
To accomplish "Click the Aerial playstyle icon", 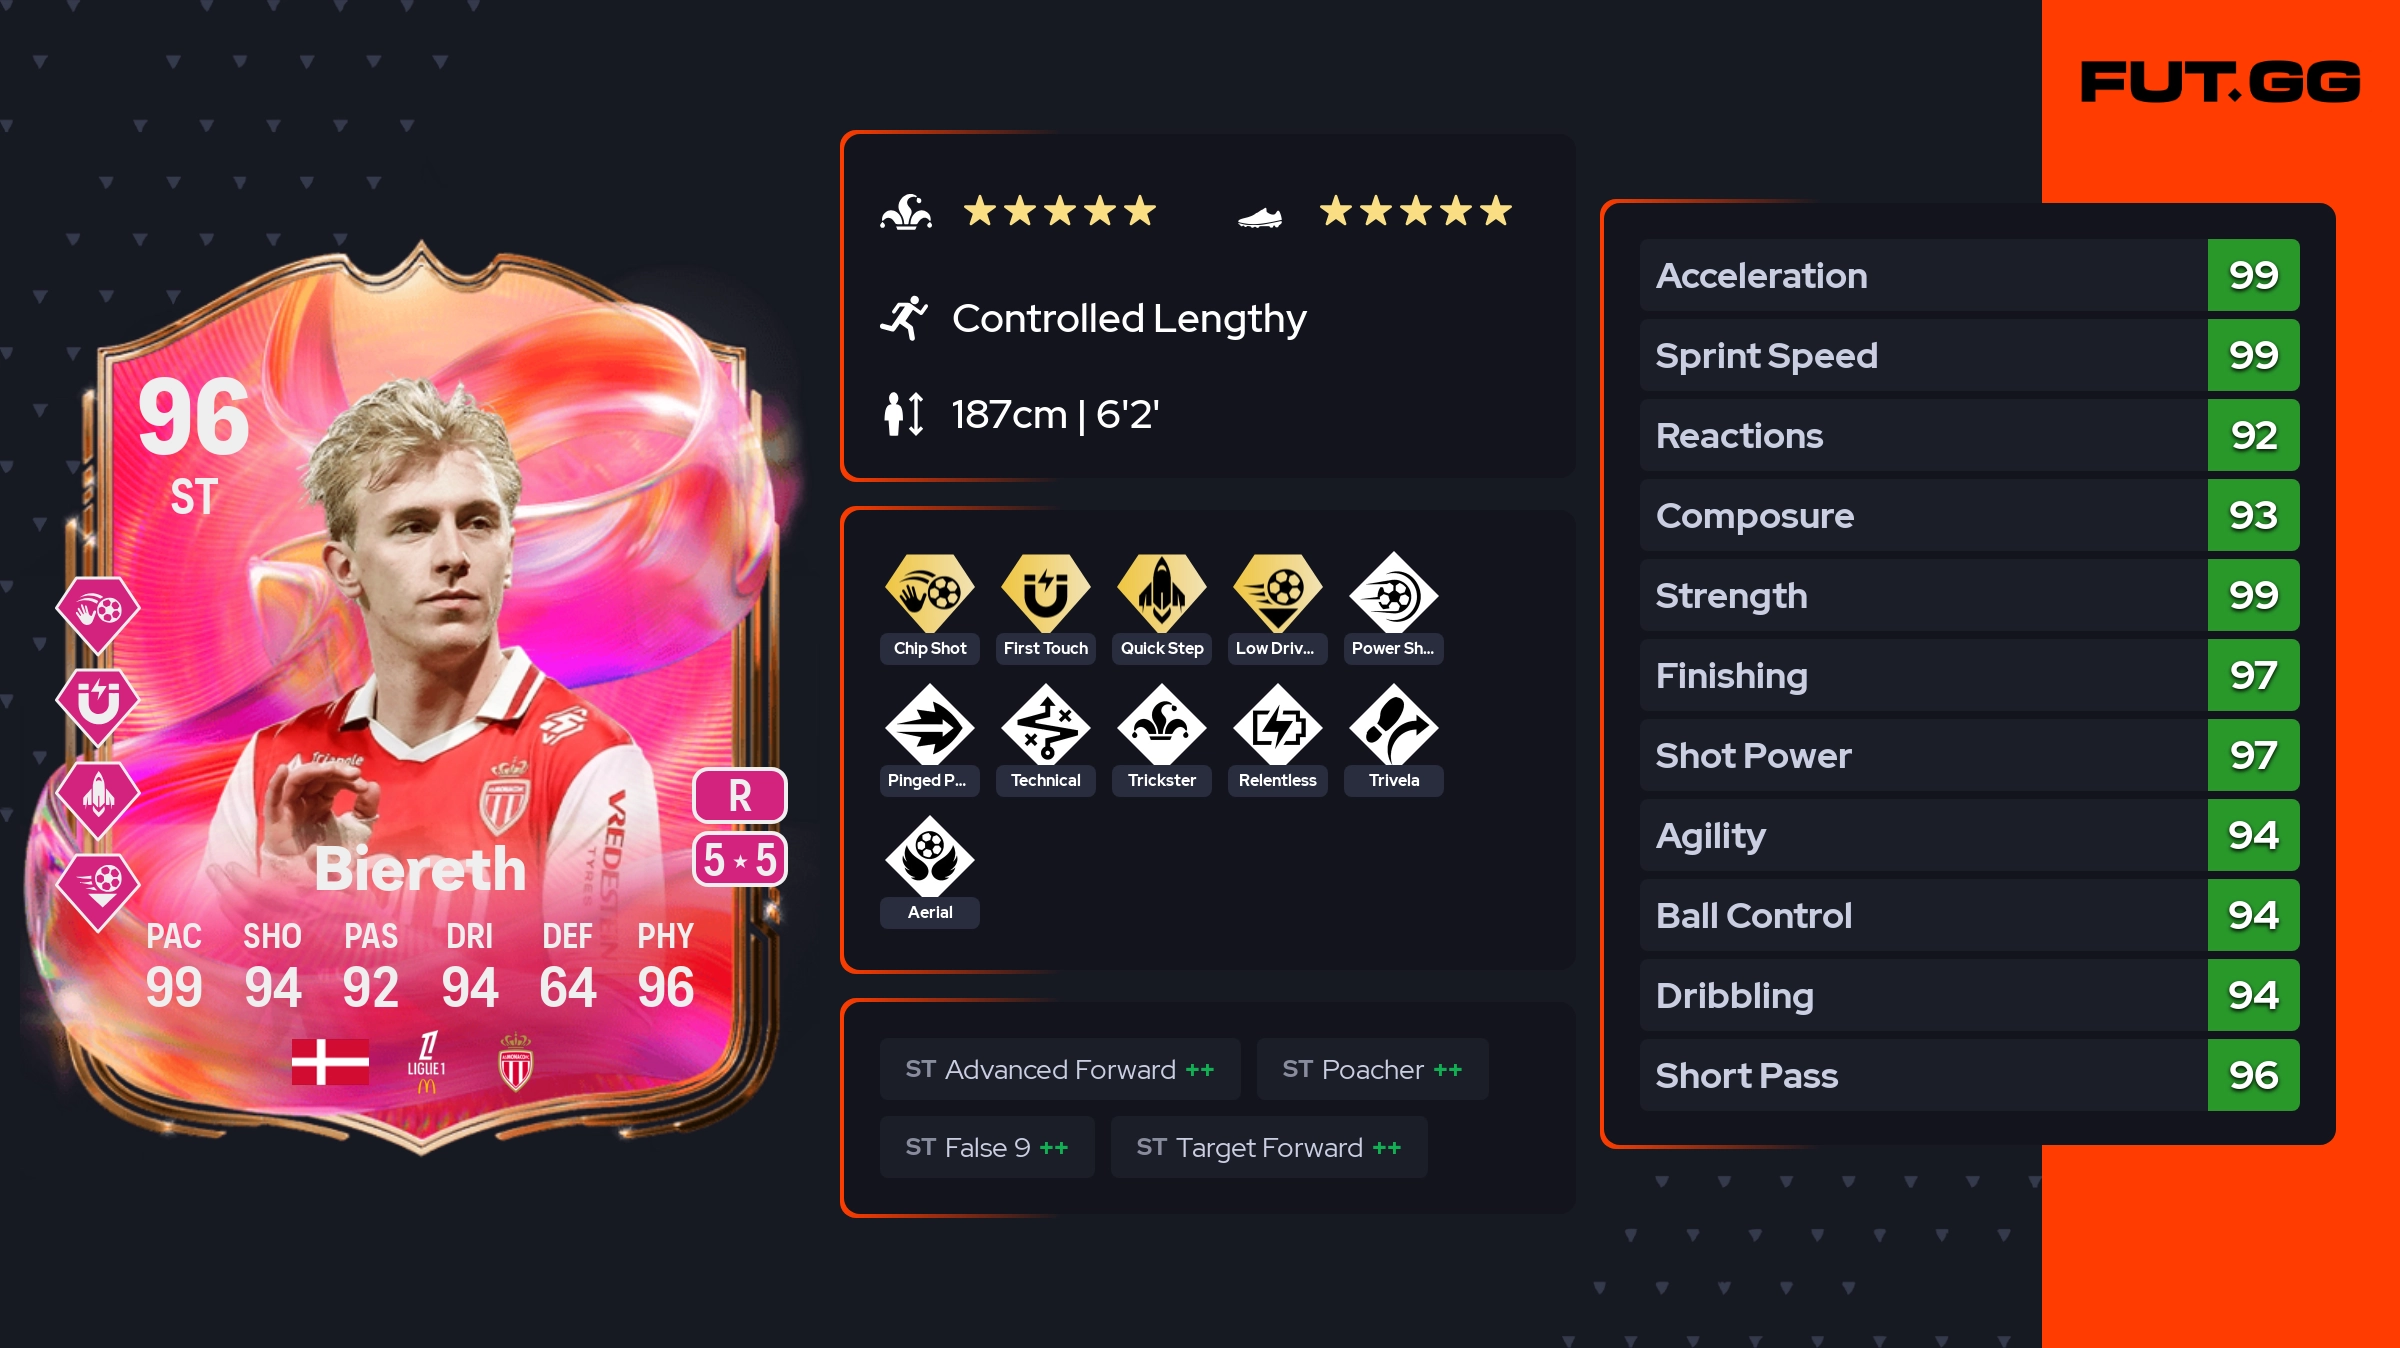I will point(930,858).
